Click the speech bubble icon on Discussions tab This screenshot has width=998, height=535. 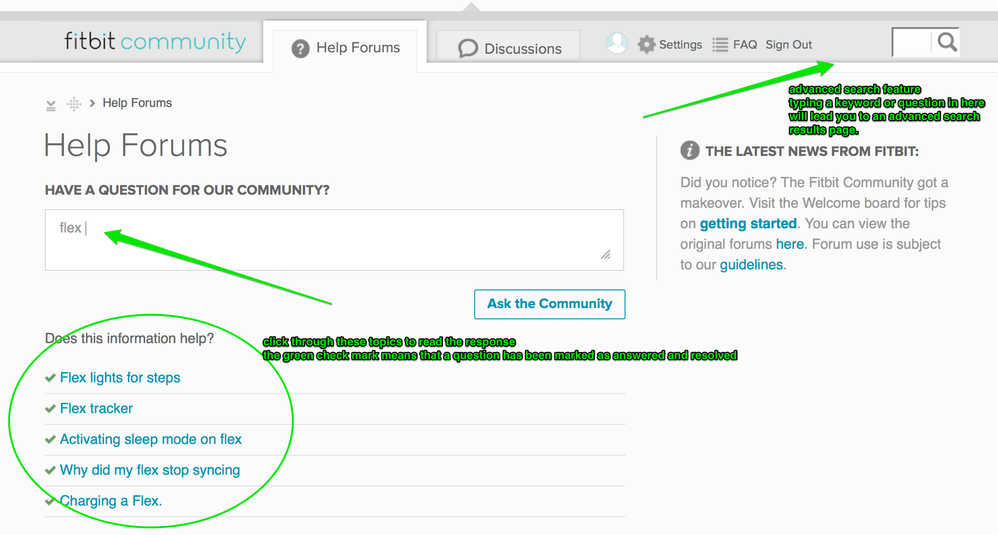pyautogui.click(x=468, y=49)
